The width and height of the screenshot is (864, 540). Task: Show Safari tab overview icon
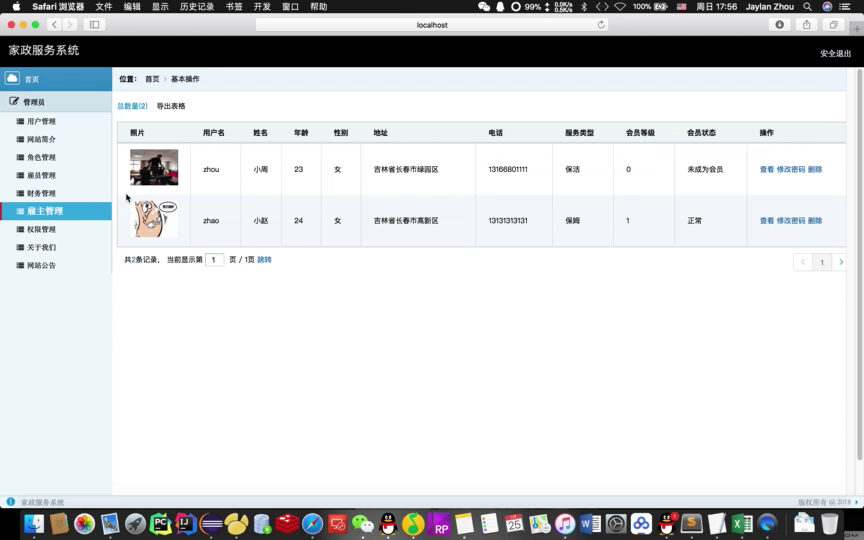(x=833, y=24)
